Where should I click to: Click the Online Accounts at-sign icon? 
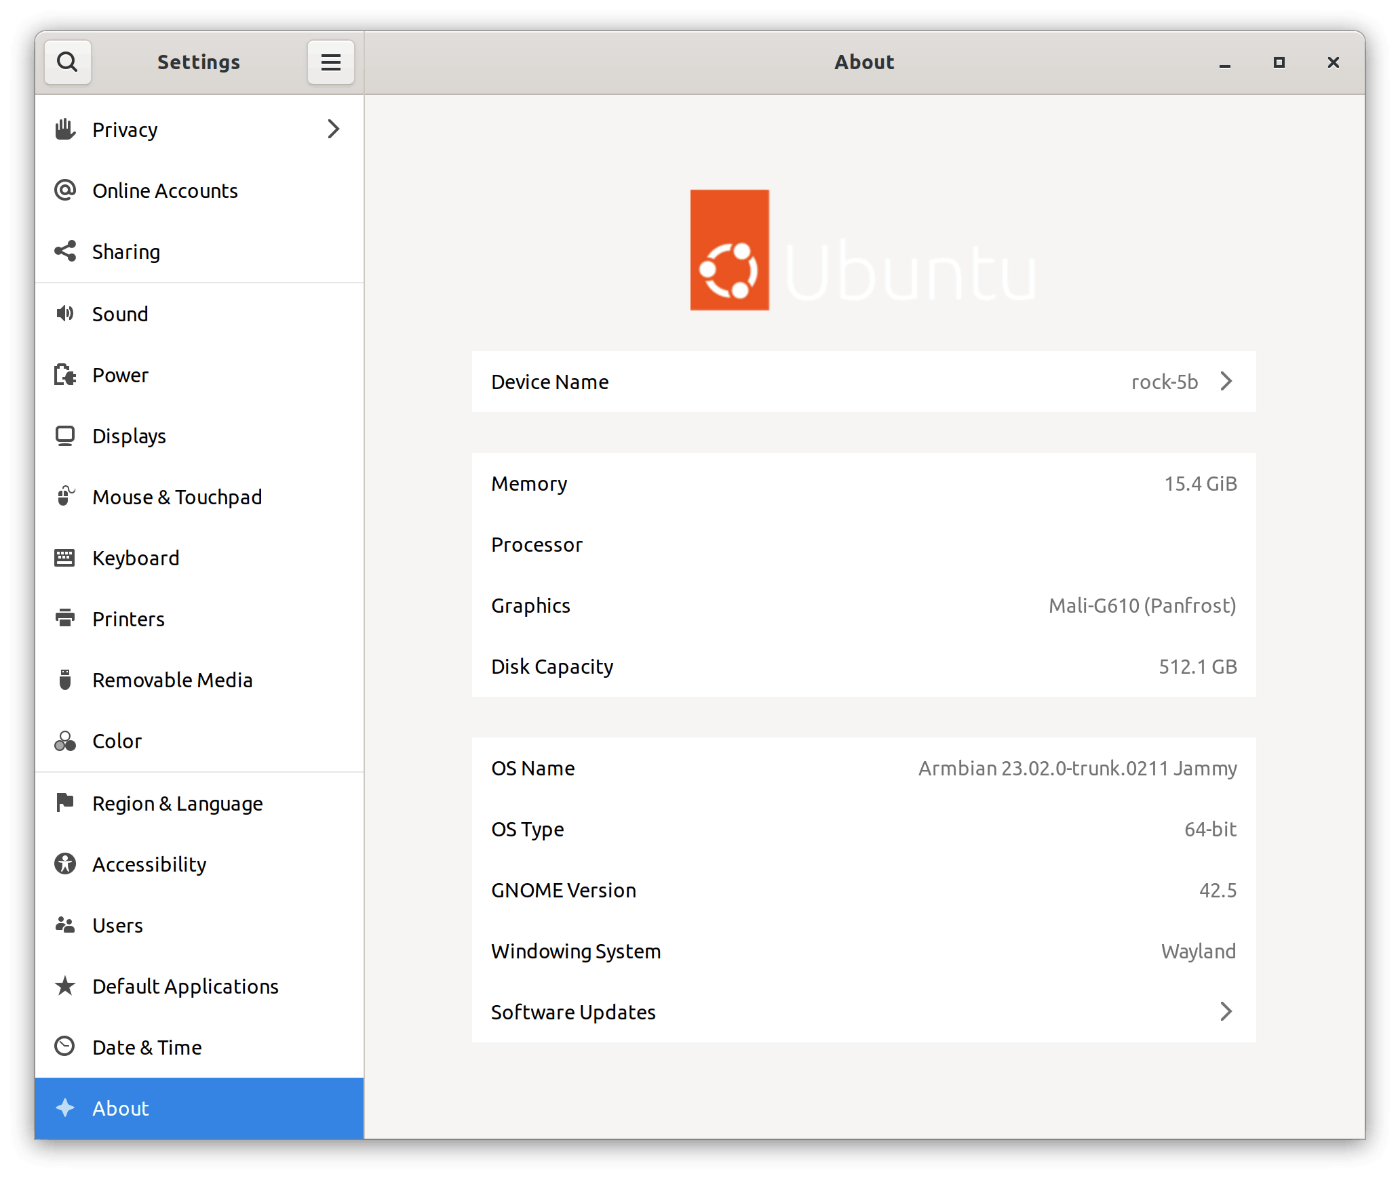[65, 190]
